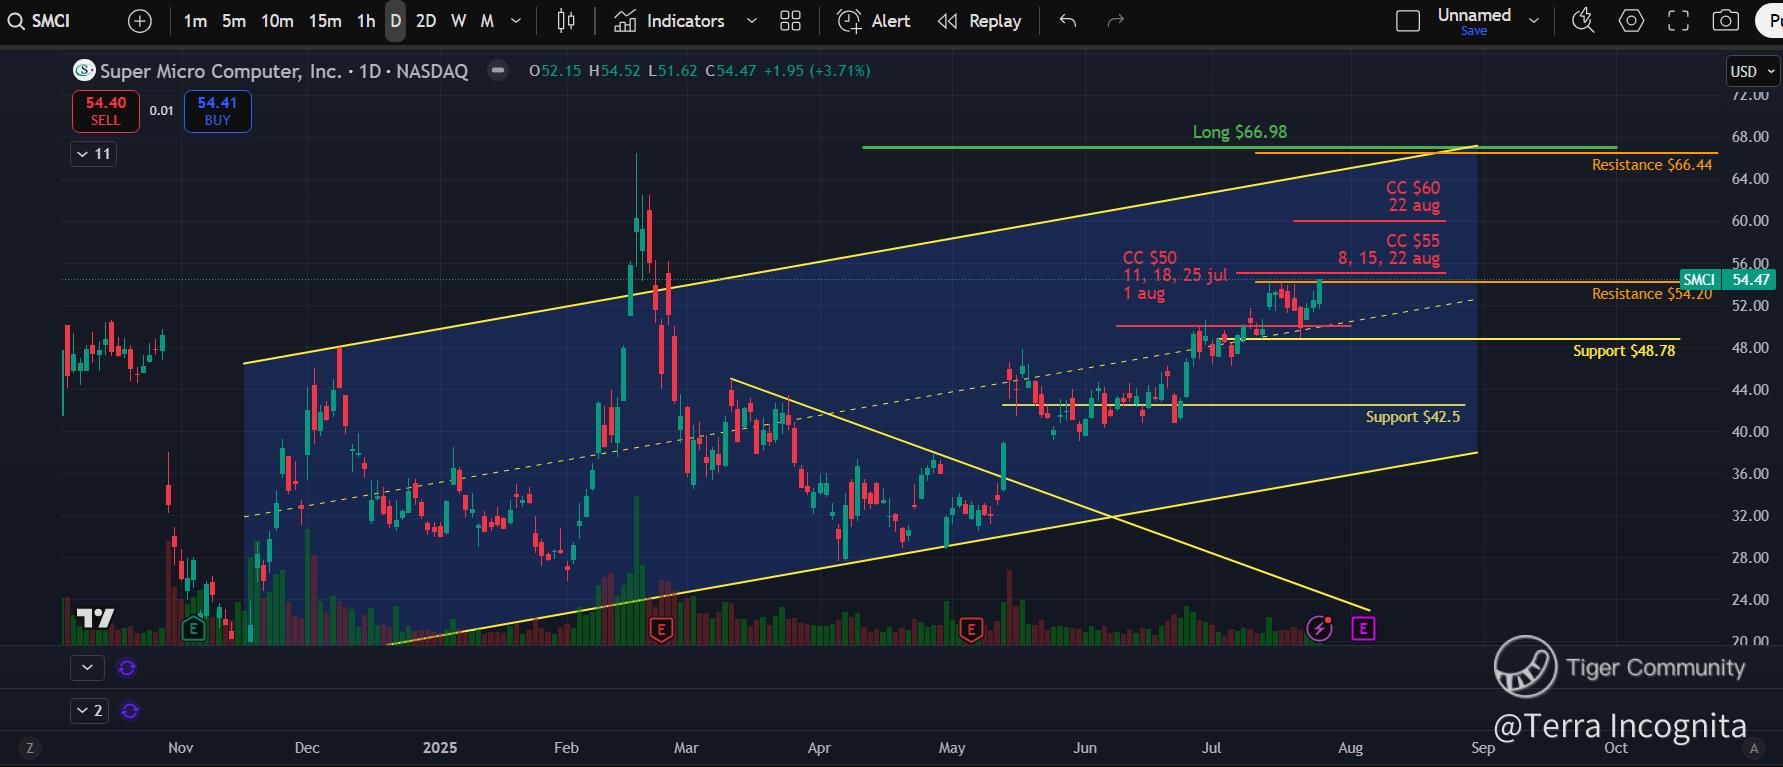Click the Sep label on time axis
Image resolution: width=1783 pixels, height=767 pixels.
[1483, 748]
